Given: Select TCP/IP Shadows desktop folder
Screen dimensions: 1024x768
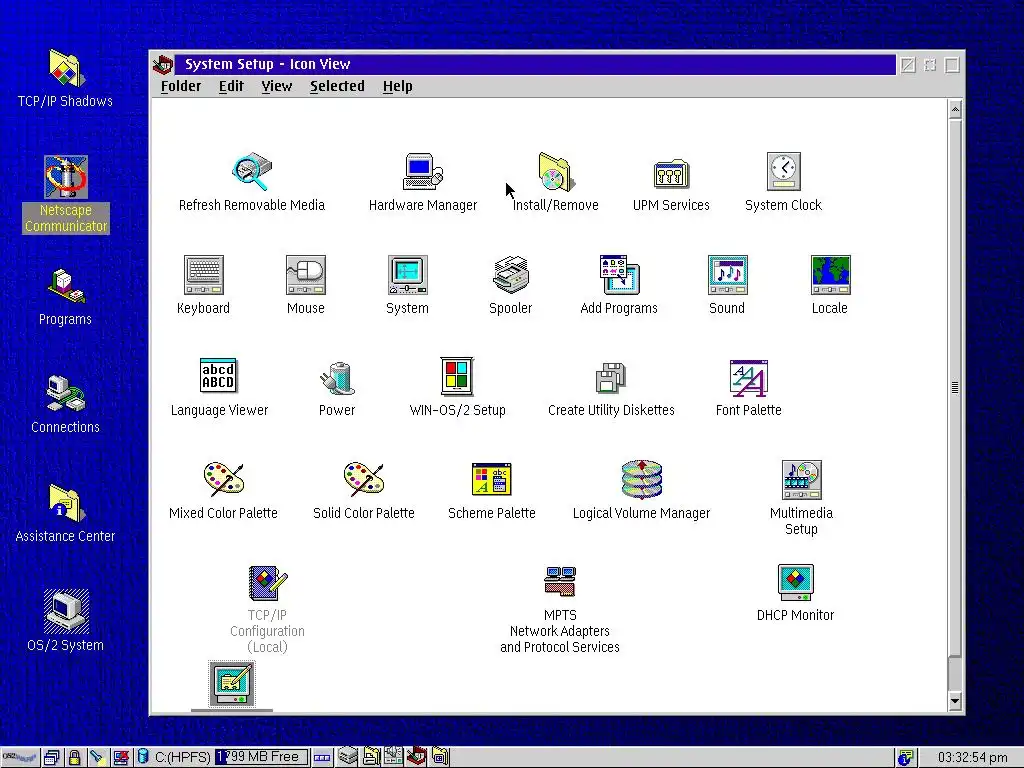Looking at the screenshot, I should (65, 69).
